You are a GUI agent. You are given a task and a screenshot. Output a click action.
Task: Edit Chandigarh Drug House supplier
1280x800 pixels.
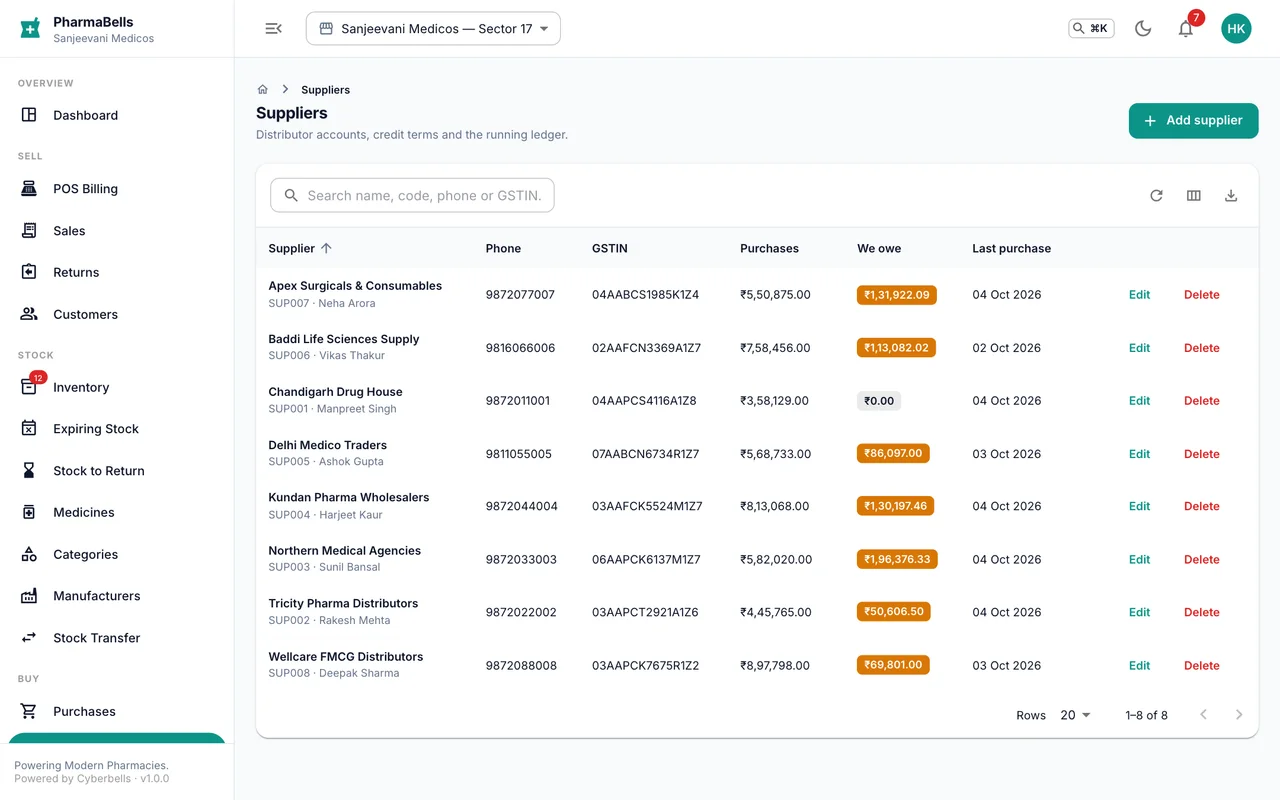click(x=1139, y=401)
